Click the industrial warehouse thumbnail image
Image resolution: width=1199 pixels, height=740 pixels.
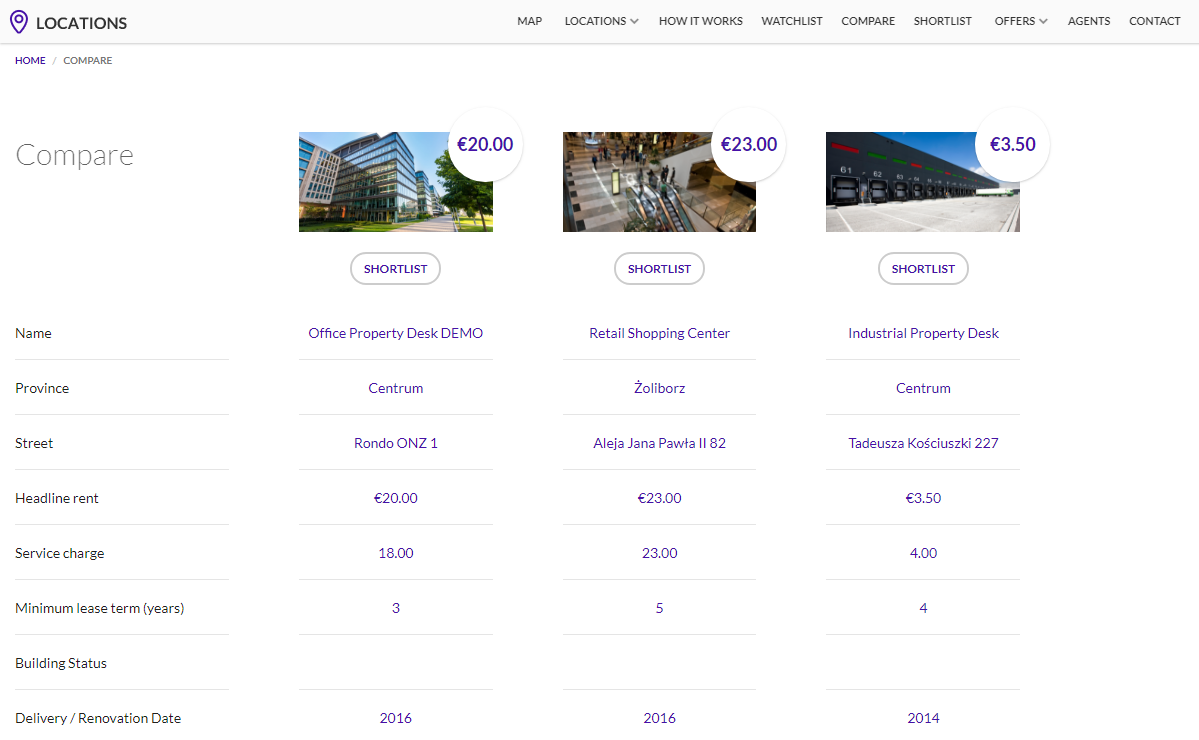(923, 182)
